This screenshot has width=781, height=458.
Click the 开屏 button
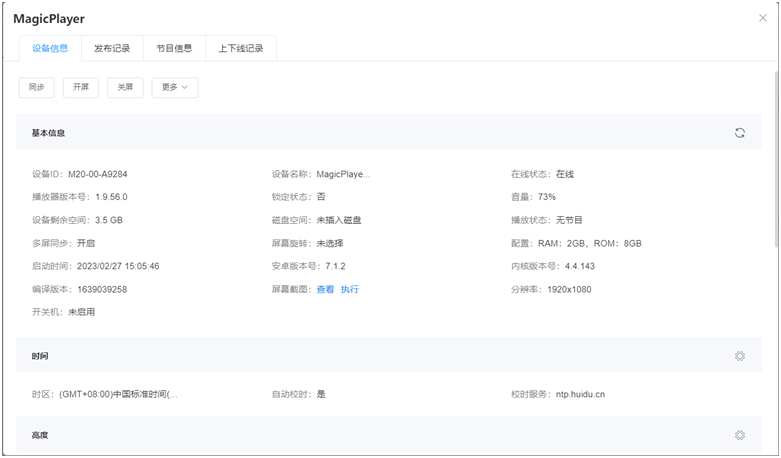[x=81, y=88]
